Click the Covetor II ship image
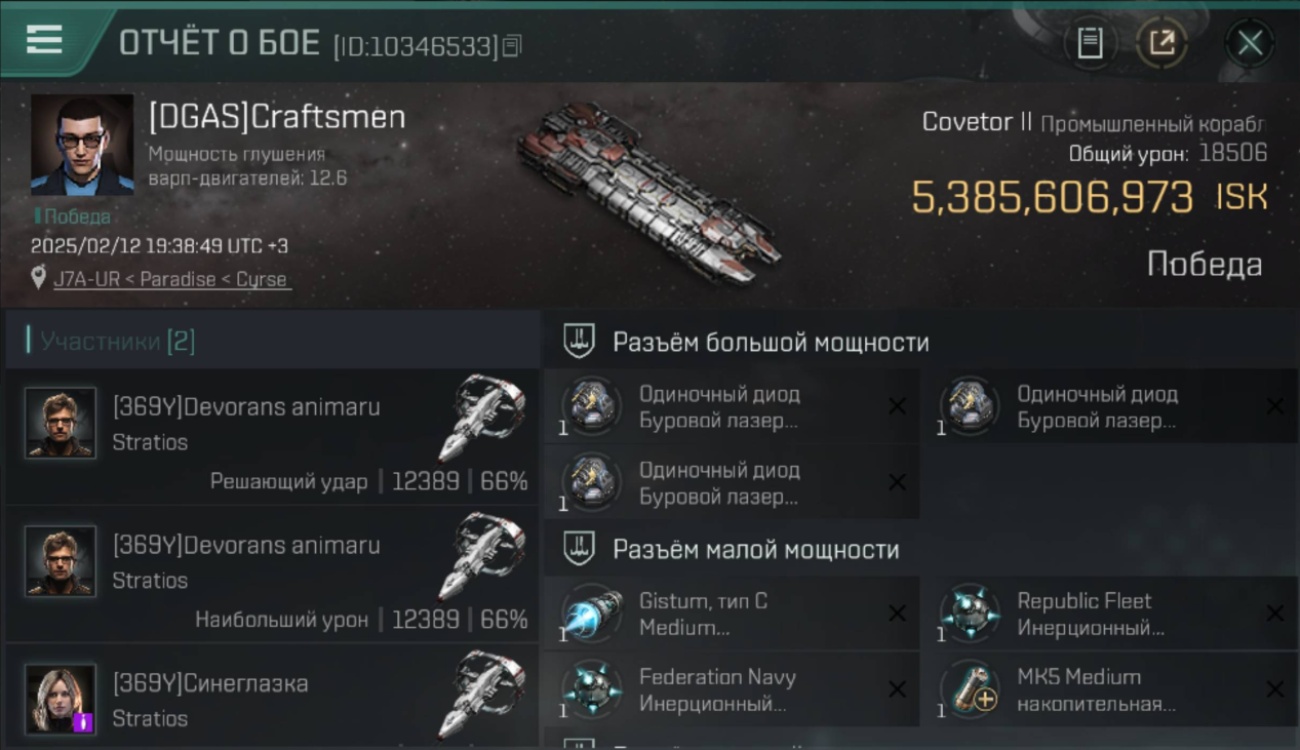This screenshot has height=750, width=1300. (650, 192)
